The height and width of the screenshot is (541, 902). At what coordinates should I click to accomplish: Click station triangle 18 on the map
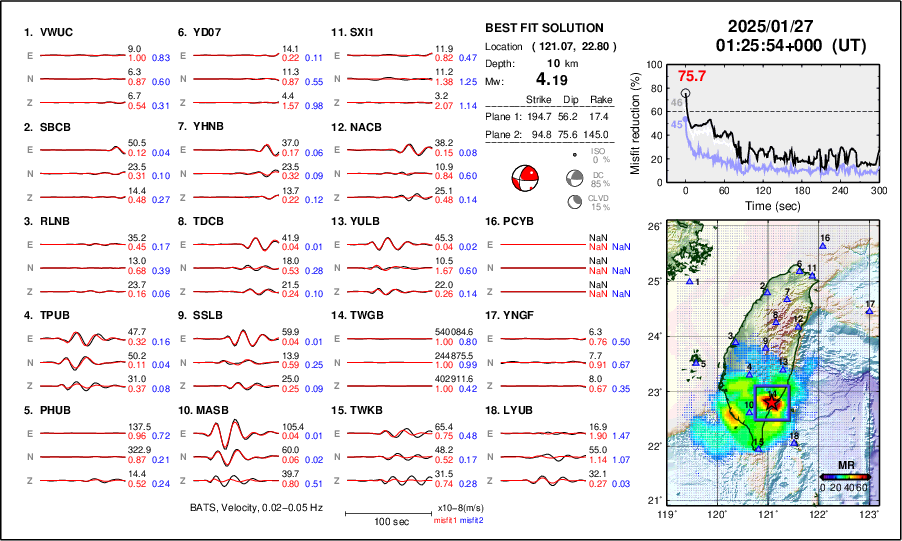coord(794,443)
